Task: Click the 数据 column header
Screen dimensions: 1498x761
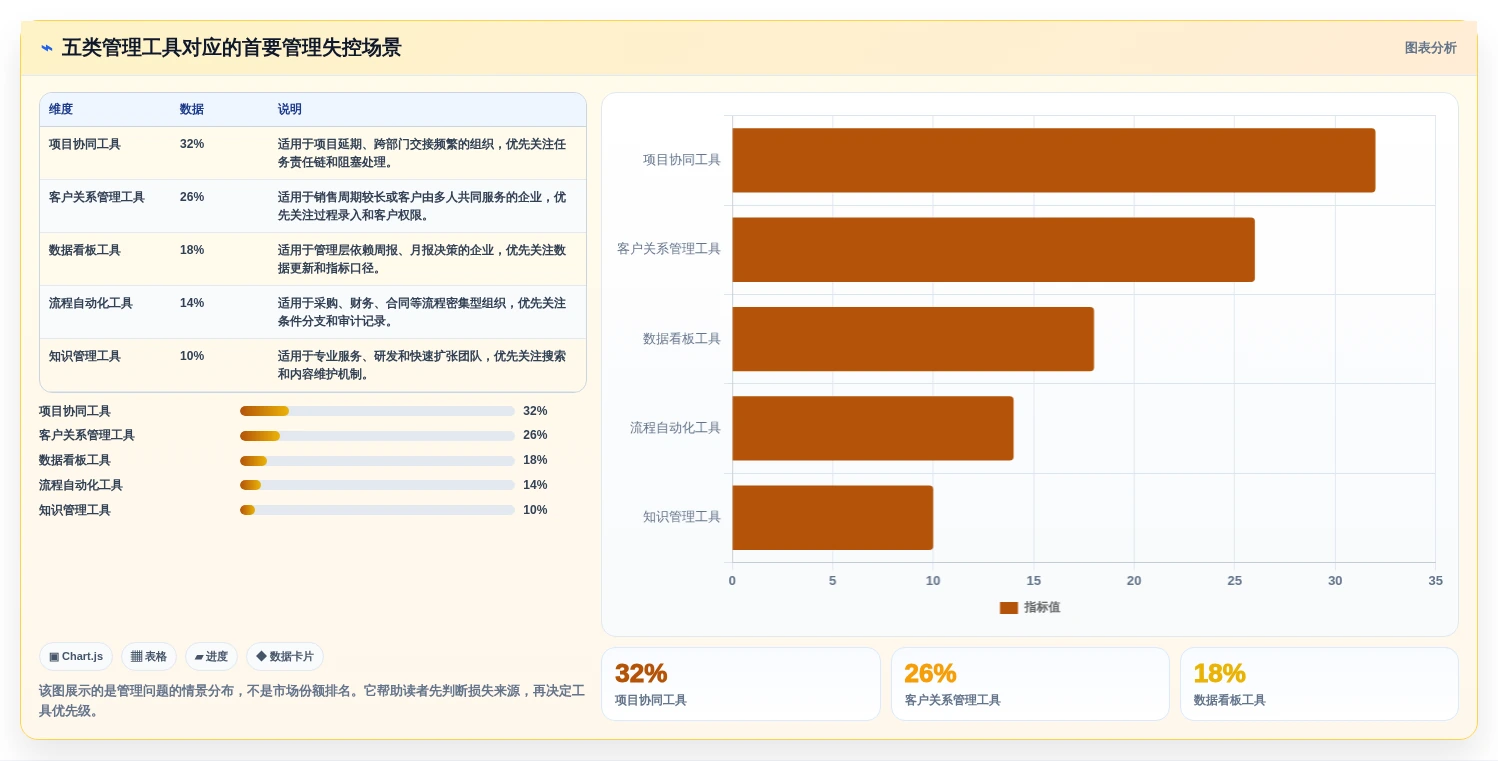Action: 192,110
